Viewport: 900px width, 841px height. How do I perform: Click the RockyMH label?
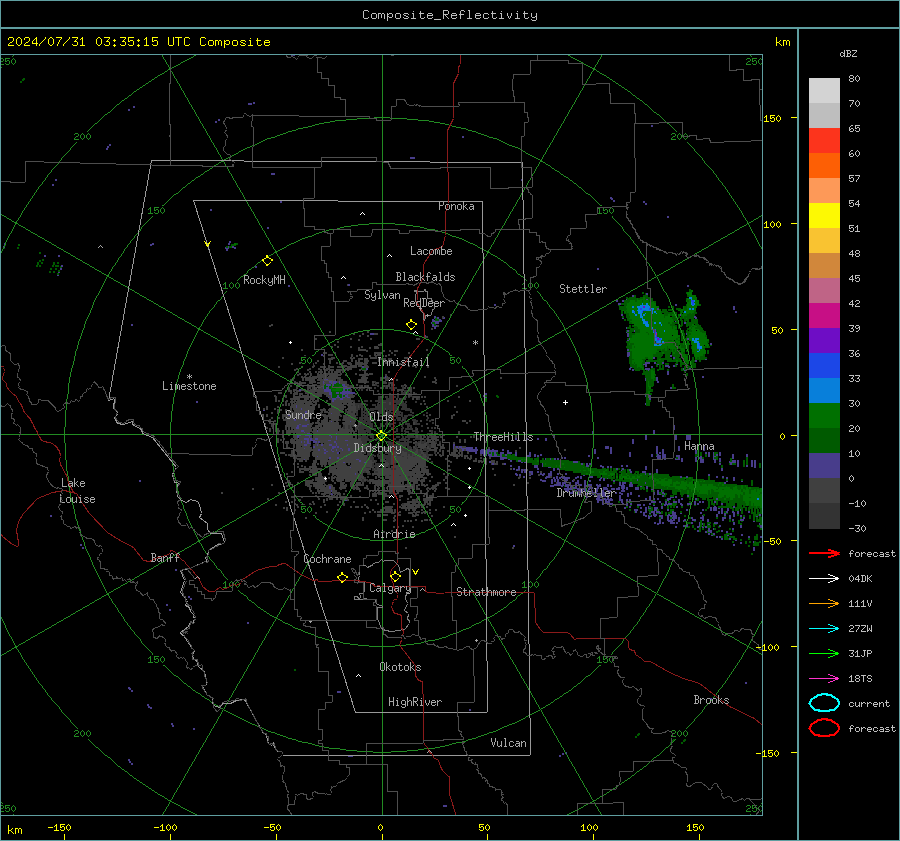pyautogui.click(x=264, y=280)
